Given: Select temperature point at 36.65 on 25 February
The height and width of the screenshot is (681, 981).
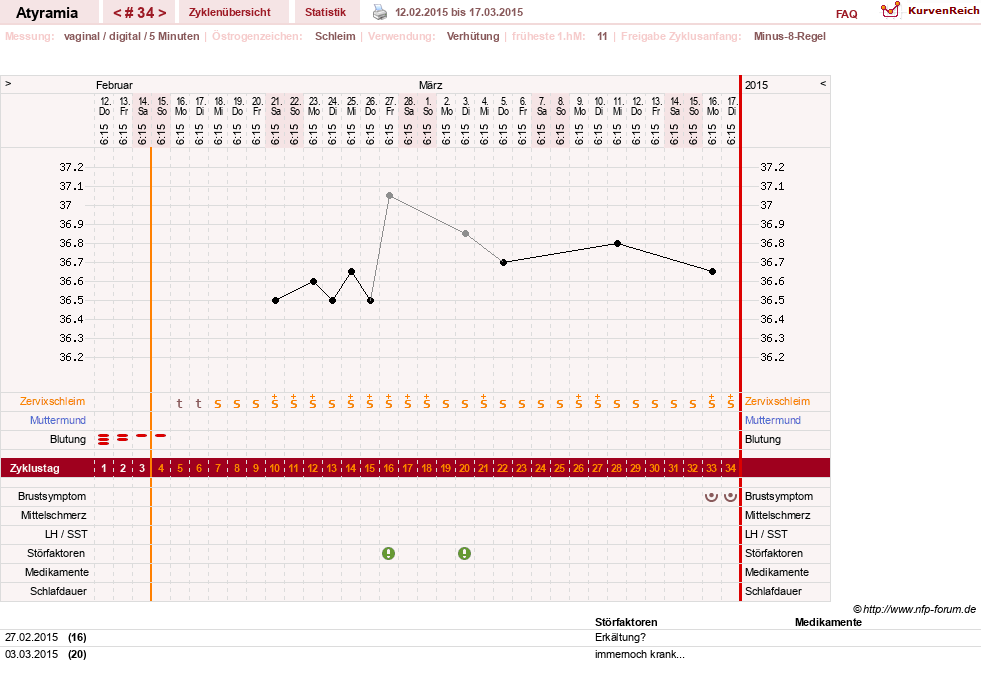Looking at the screenshot, I should 352,272.
